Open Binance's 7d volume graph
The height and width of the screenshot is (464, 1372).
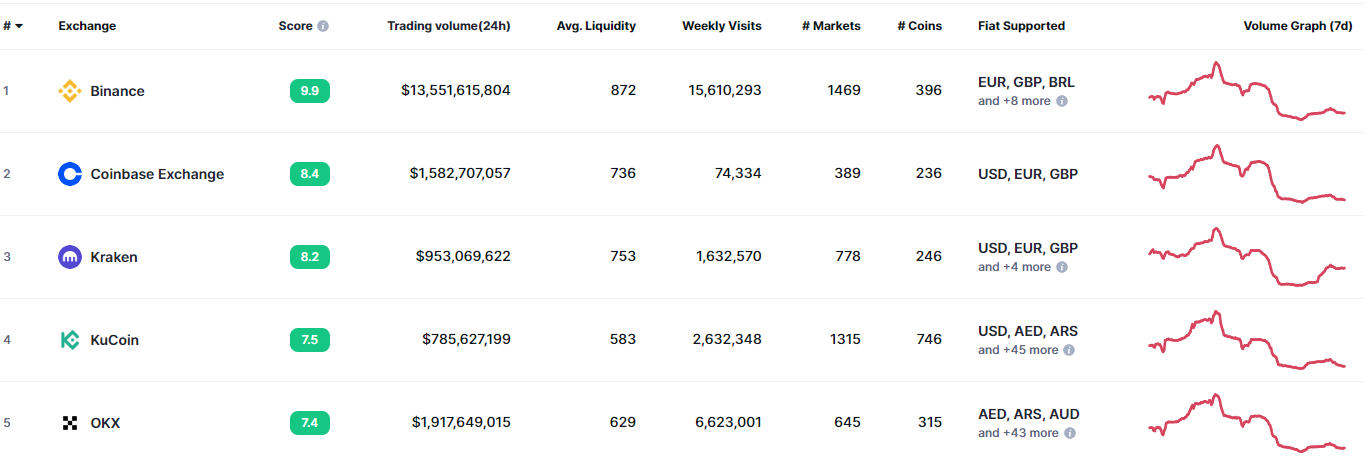click(1246, 91)
